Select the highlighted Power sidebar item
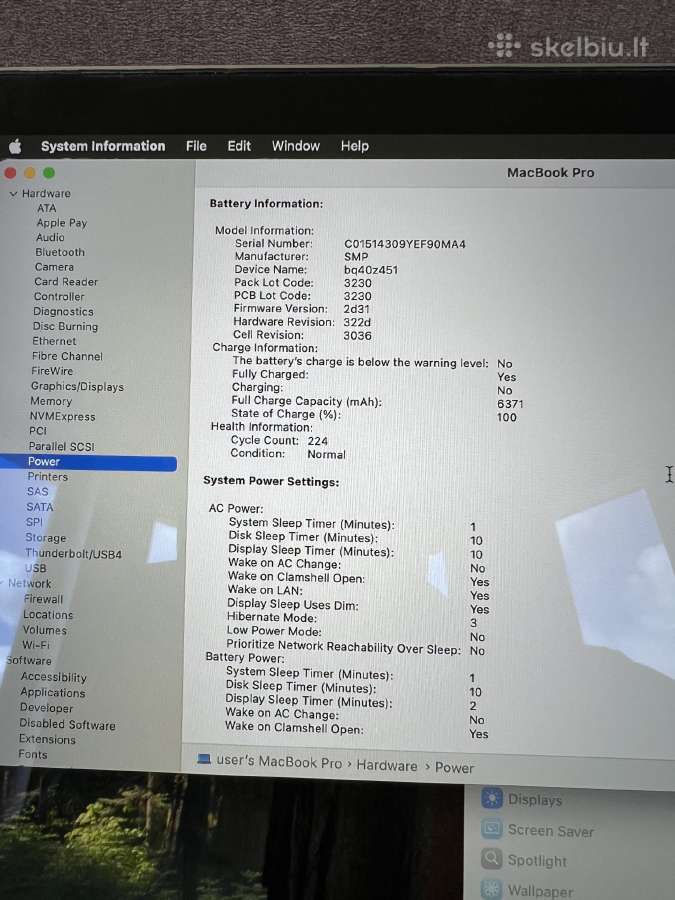675x900 pixels. point(88,462)
